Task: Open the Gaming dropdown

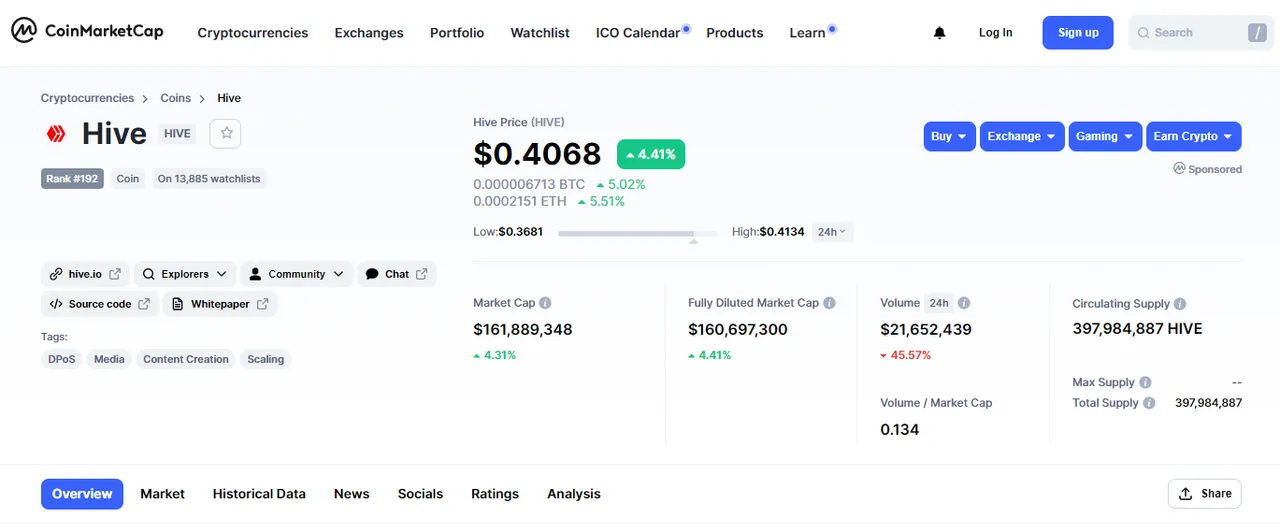Action: point(1105,136)
